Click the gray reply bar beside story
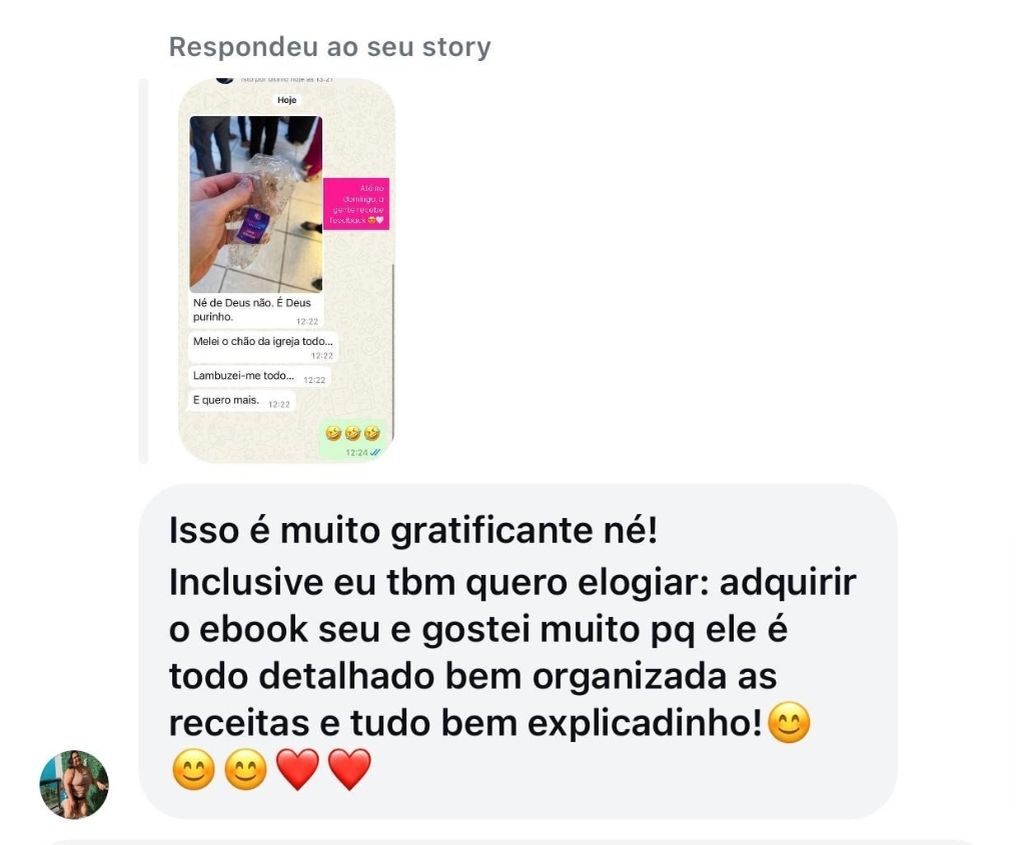 pyautogui.click(x=144, y=270)
